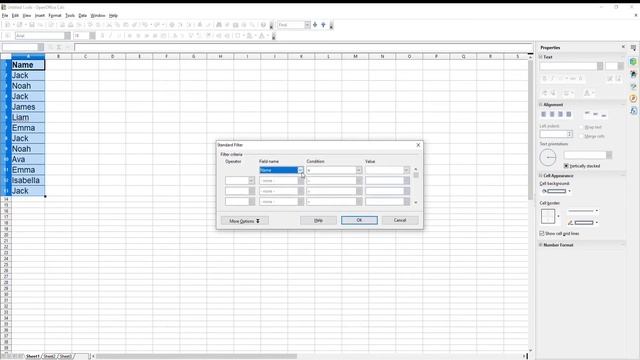The height and width of the screenshot is (360, 640).
Task: Switch to Sheet2 tab
Action: (x=49, y=356)
